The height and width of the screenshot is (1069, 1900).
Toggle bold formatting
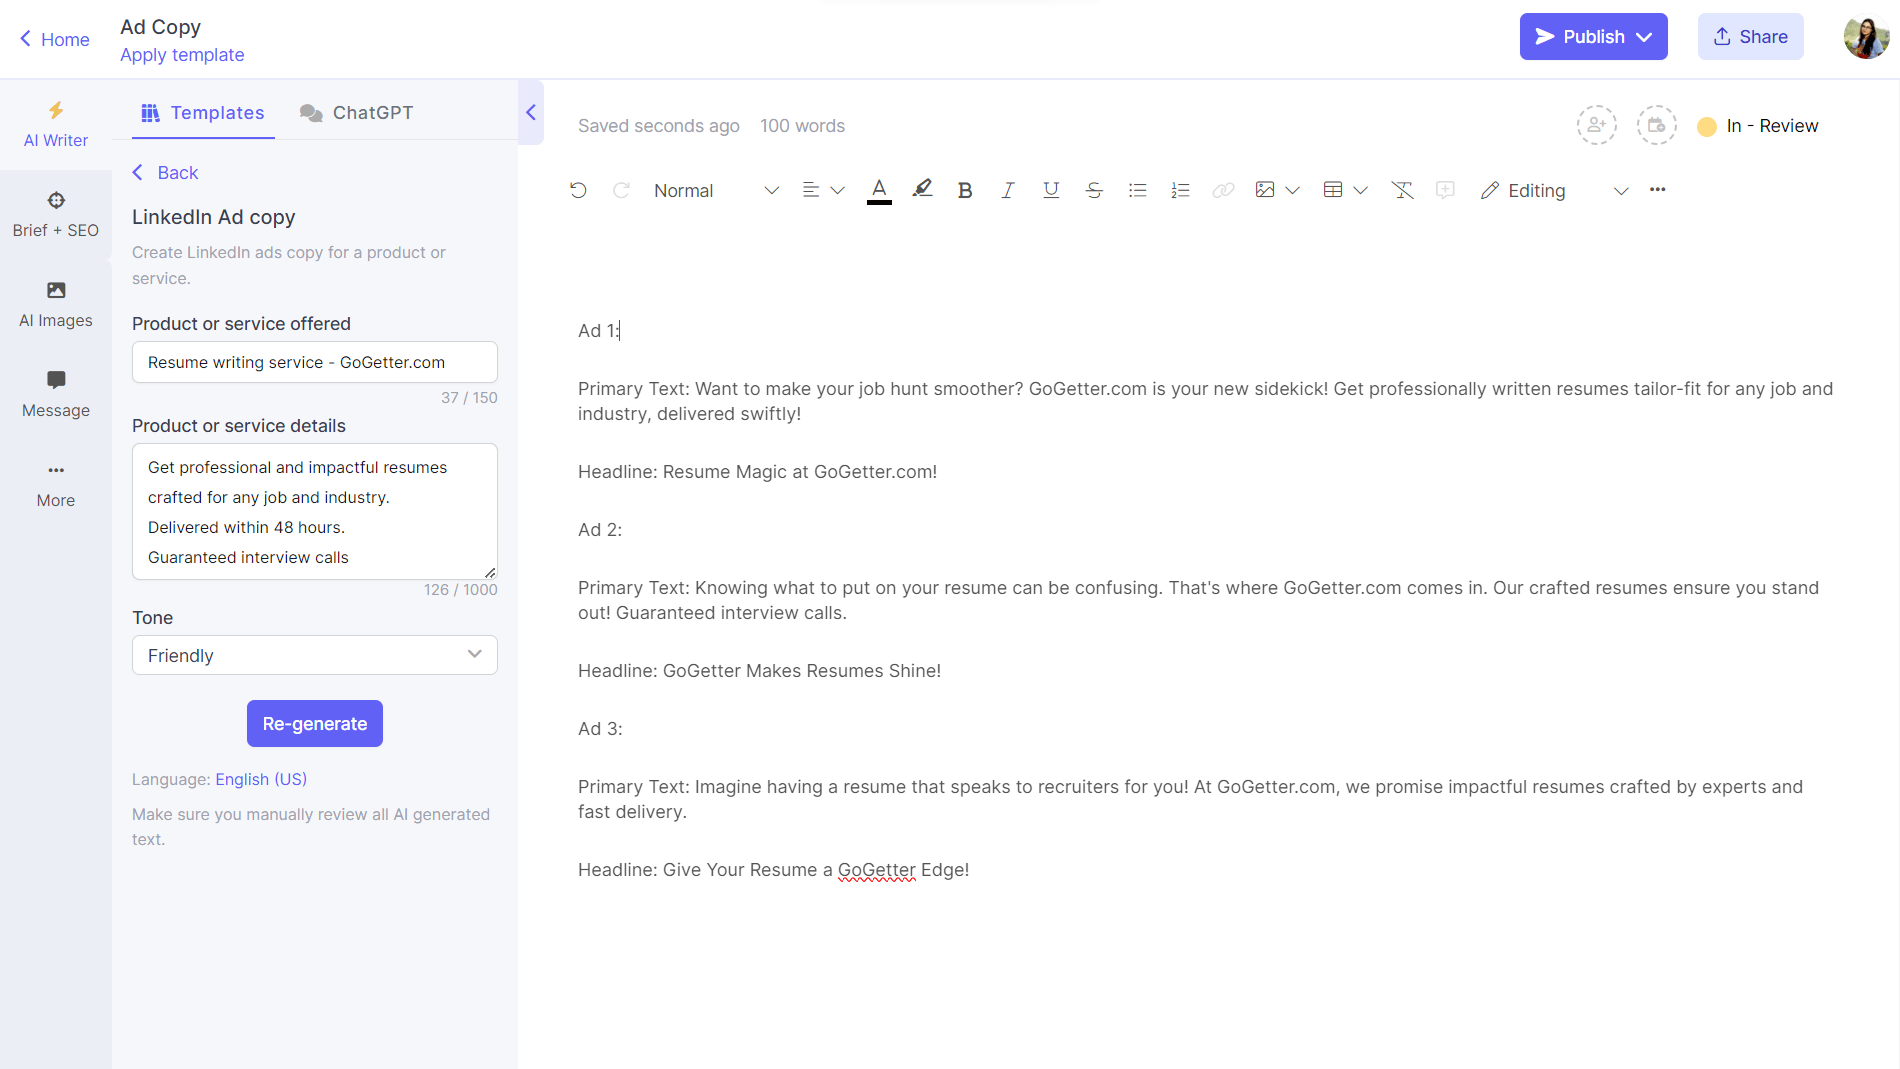coord(965,190)
